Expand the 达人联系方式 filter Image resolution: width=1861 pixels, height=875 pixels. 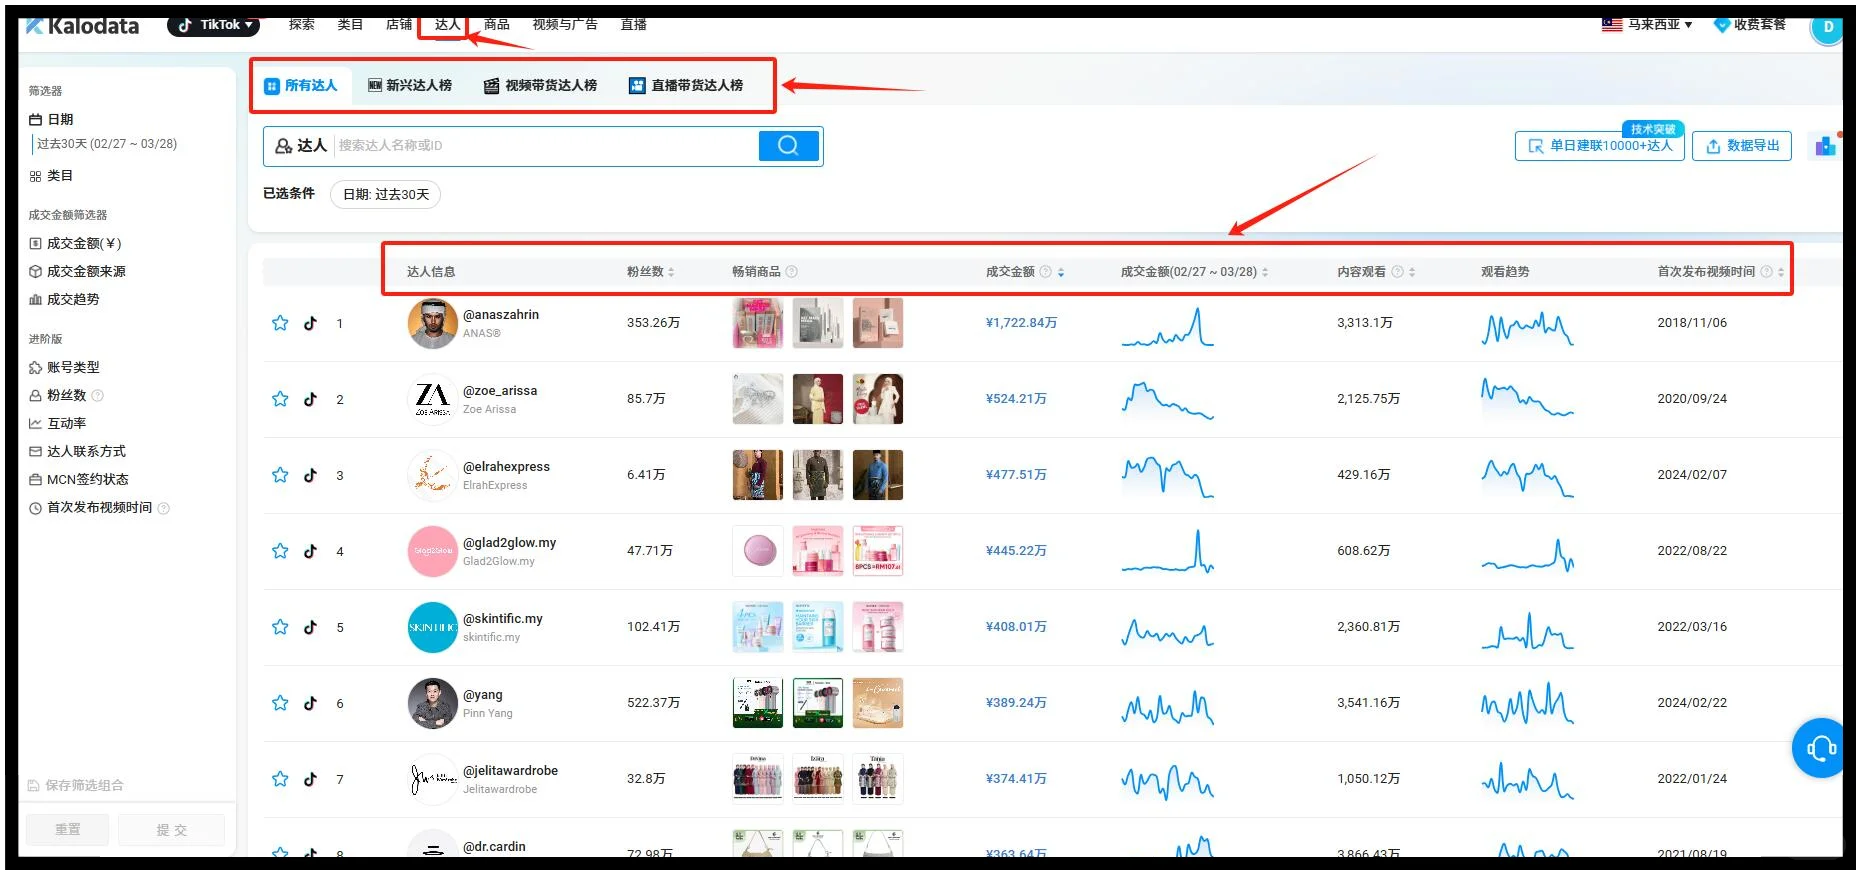point(77,451)
